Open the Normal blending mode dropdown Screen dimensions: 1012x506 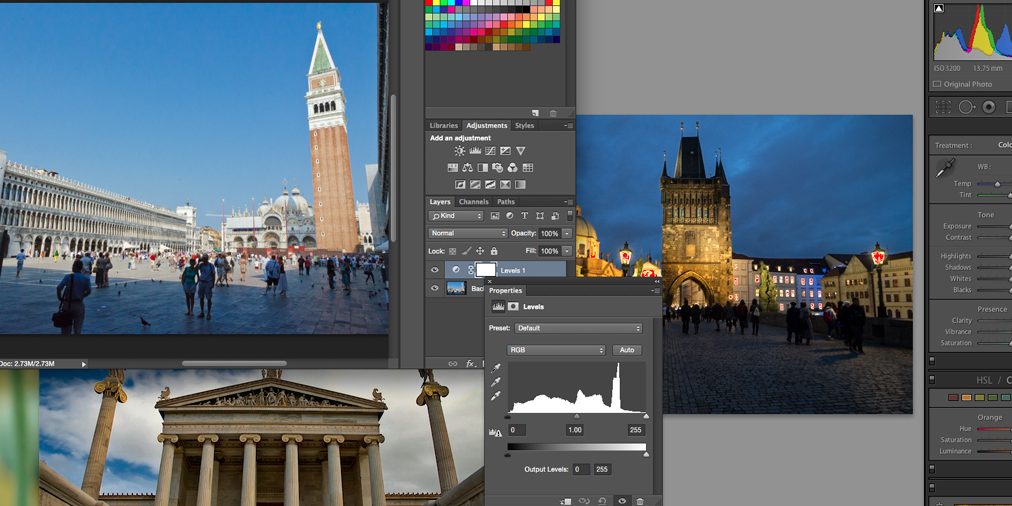468,233
